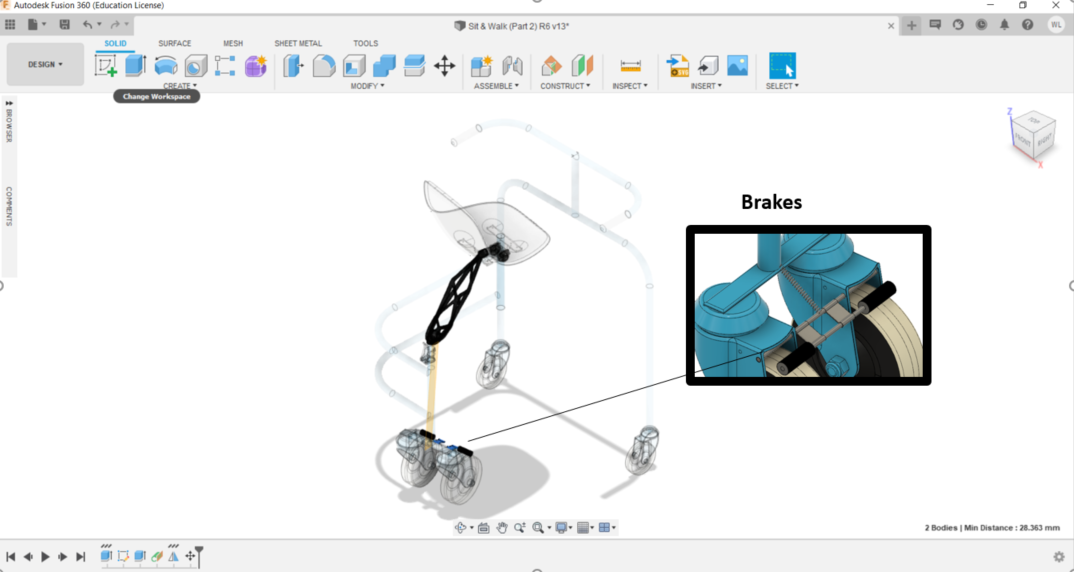Jump to end of timeline
The height and width of the screenshot is (572, 1074).
point(80,557)
